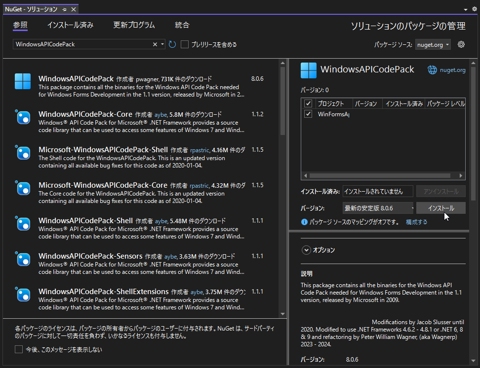Click the globe icon beside nuget.org

click(432, 70)
